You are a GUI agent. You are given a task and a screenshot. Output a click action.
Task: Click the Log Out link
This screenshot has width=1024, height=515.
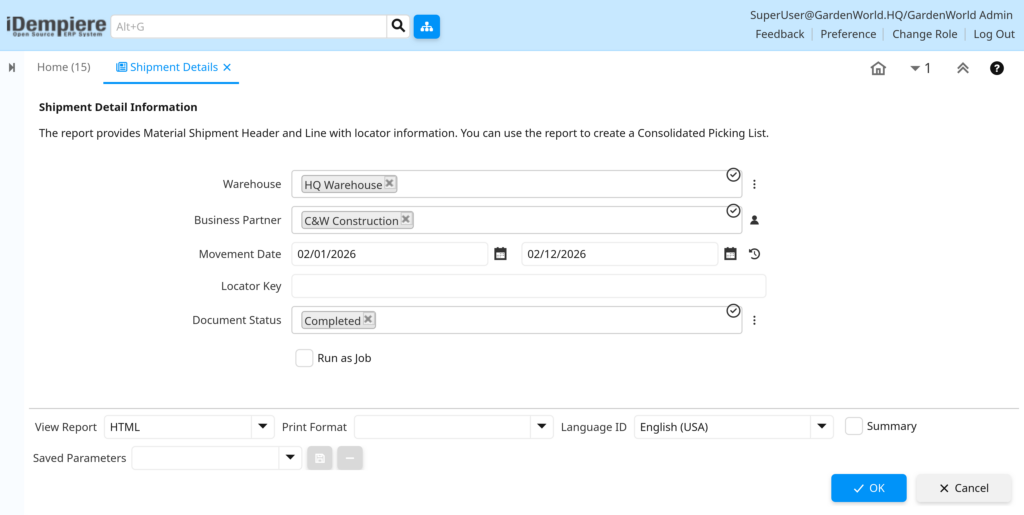coord(994,34)
